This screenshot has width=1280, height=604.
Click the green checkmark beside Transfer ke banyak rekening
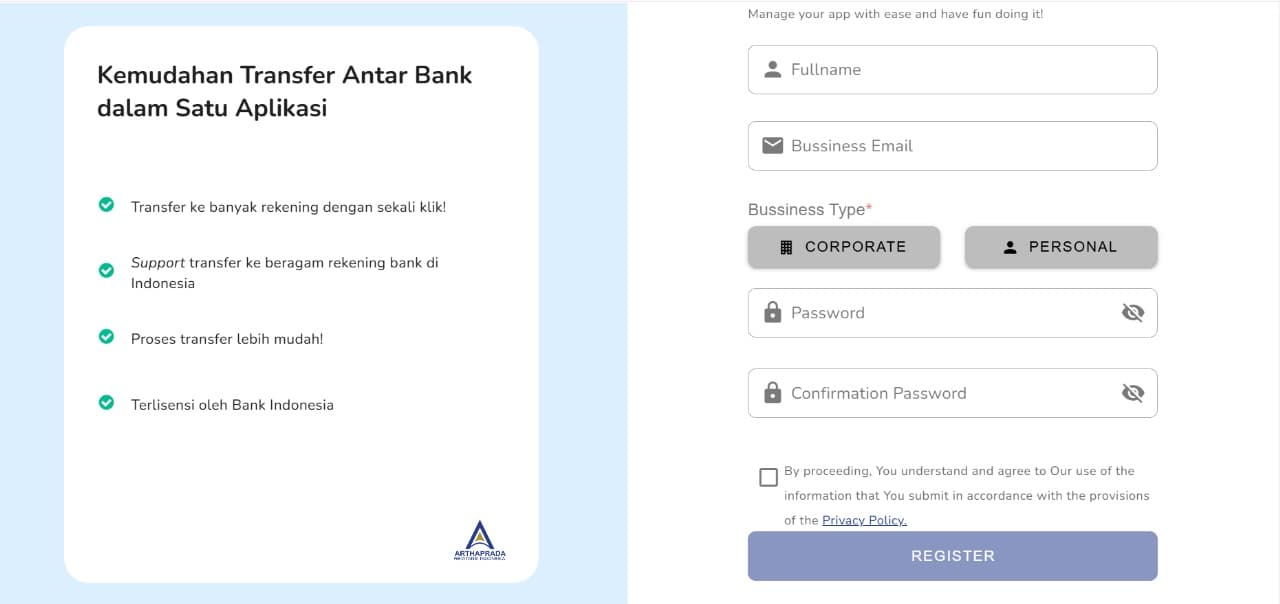point(106,205)
